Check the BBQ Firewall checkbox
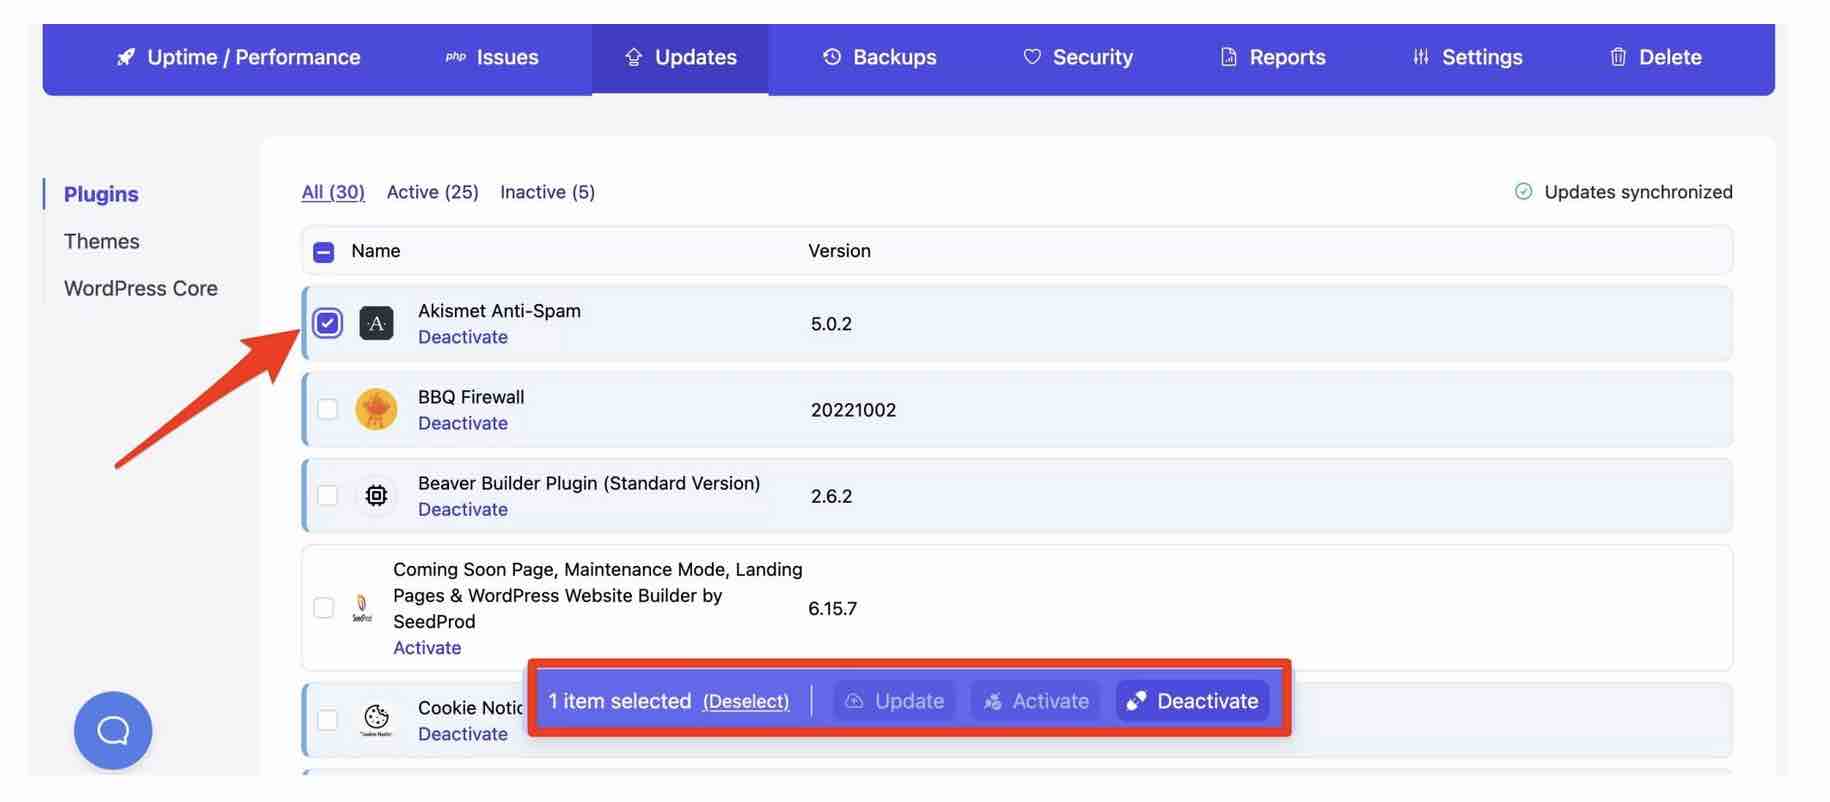The width and height of the screenshot is (1830, 802). tap(327, 409)
